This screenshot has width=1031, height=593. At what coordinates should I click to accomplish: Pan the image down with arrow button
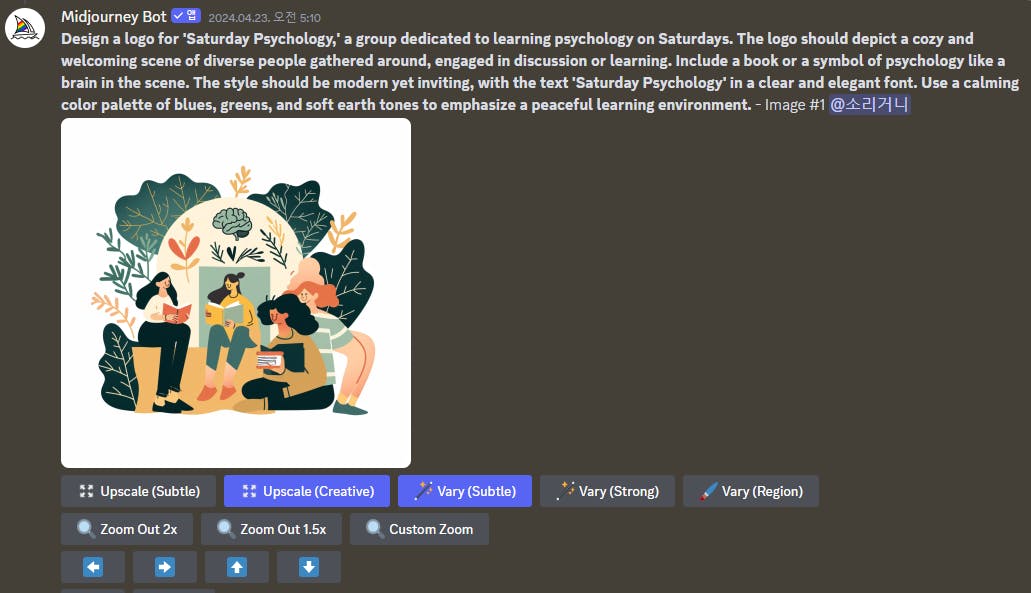pos(309,567)
